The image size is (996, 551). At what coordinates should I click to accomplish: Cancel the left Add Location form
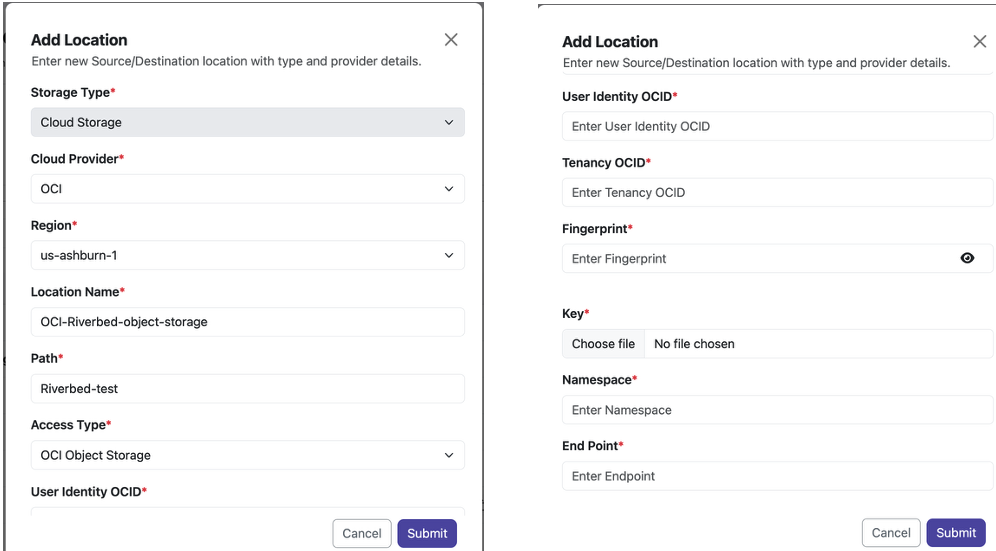362,533
